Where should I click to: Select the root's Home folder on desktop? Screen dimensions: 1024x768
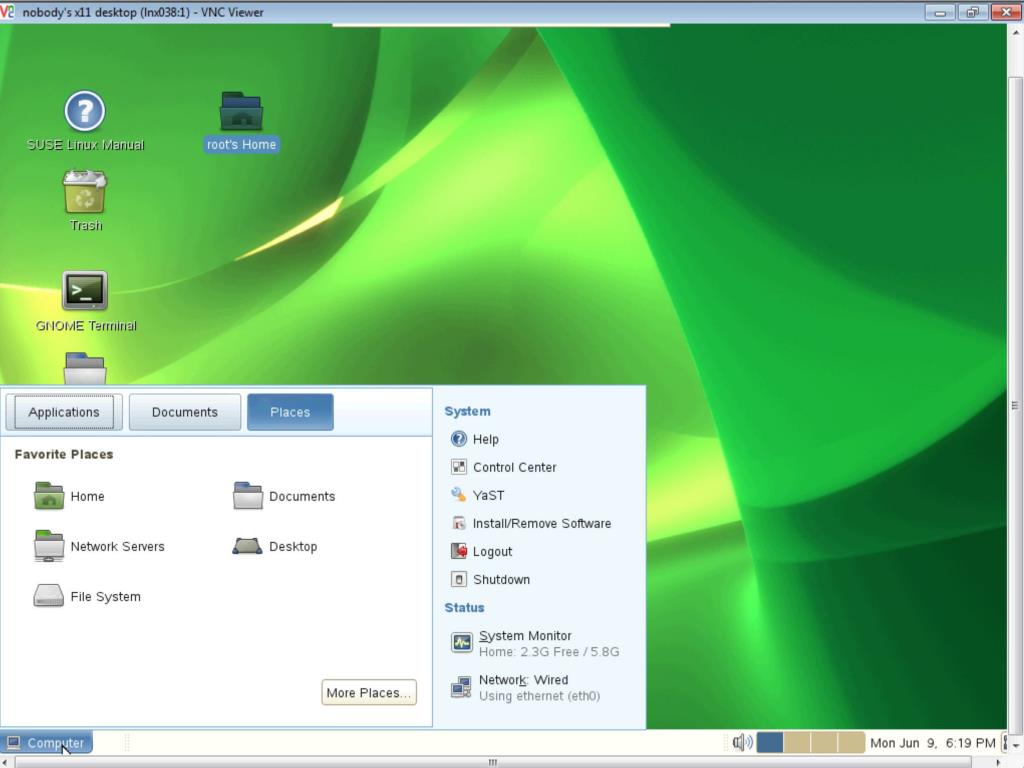[241, 121]
